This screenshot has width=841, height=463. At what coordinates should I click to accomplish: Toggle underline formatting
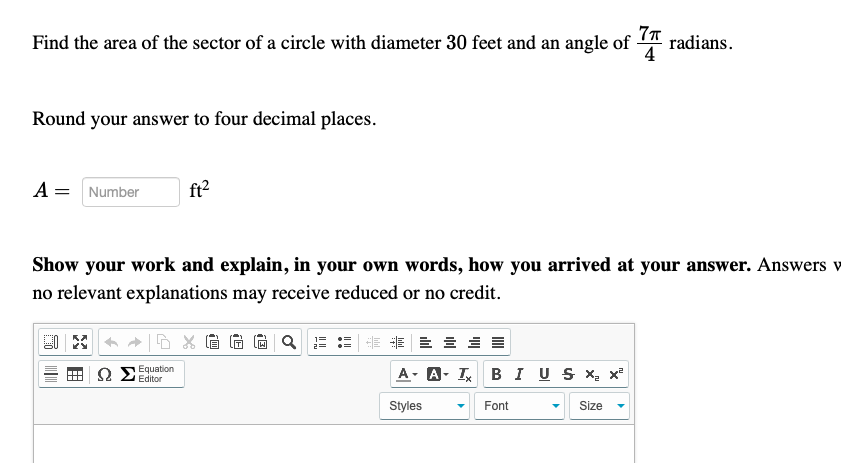point(544,374)
